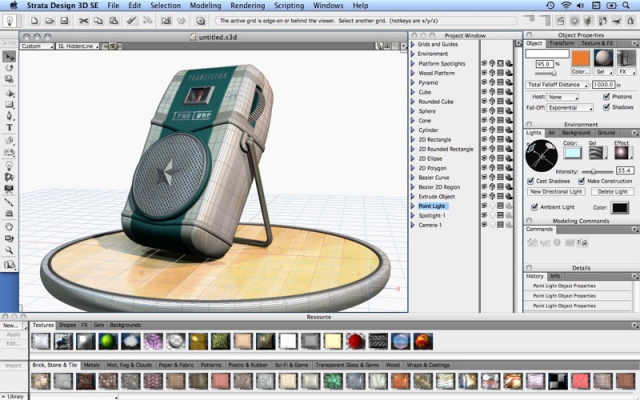Open the Modeling menu
Screen dimensions: 640x400
[205, 5]
